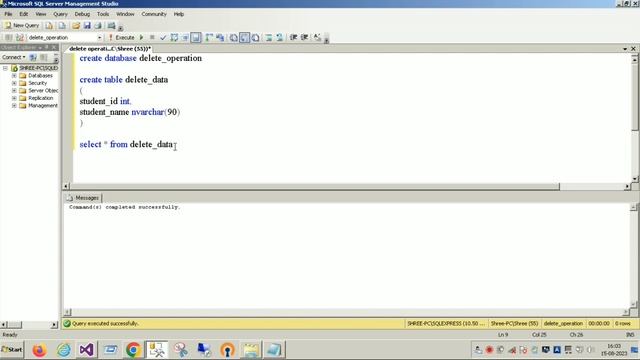Click the New Query button
The image size is (640, 360).
[22, 25]
